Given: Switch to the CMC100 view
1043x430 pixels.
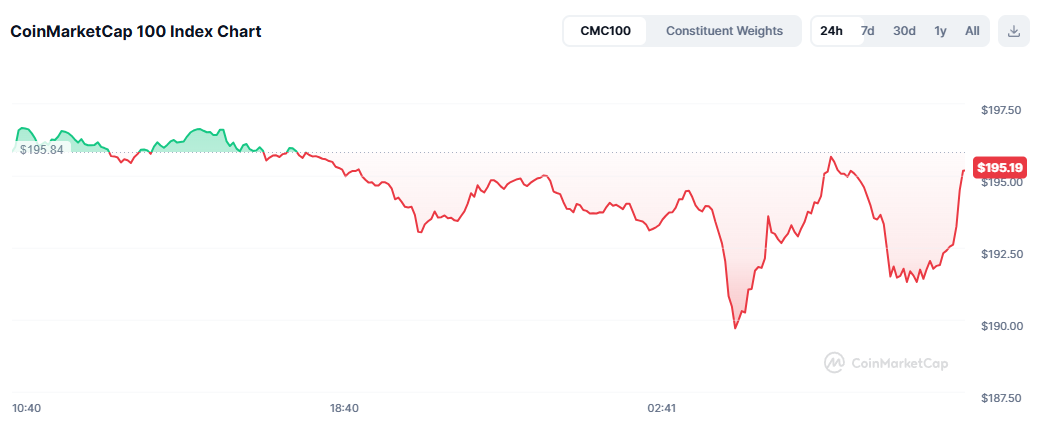Looking at the screenshot, I should (605, 31).
